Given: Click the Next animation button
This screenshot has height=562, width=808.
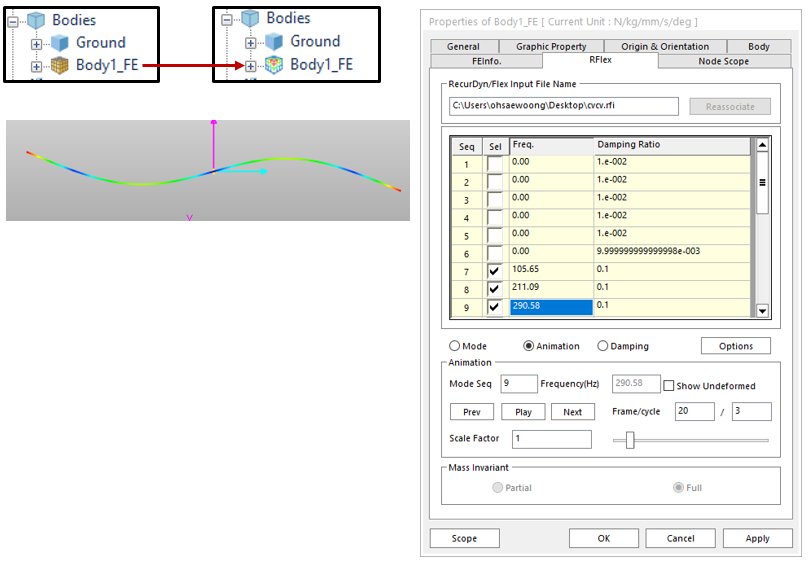Looking at the screenshot, I should coord(573,412).
